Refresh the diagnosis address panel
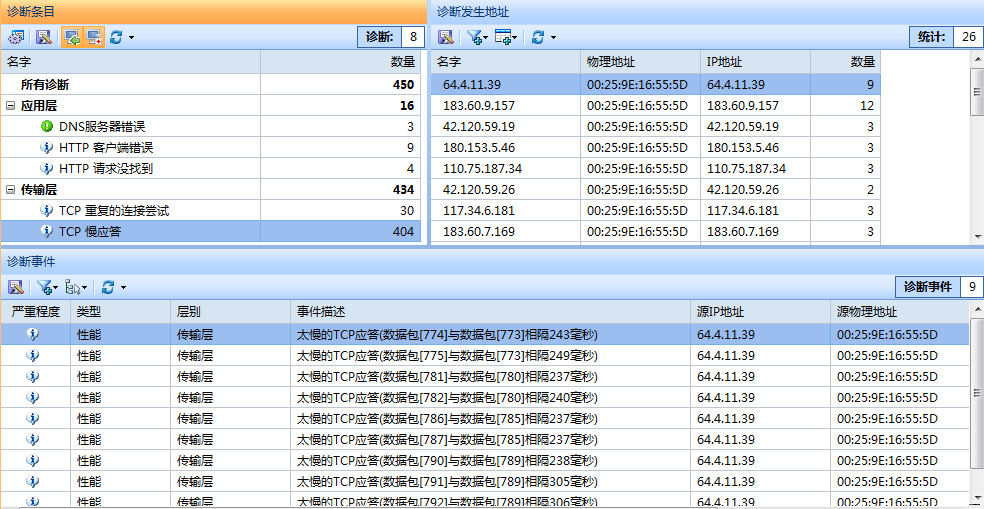Screen dimensions: 984x509 pyautogui.click(x=538, y=37)
